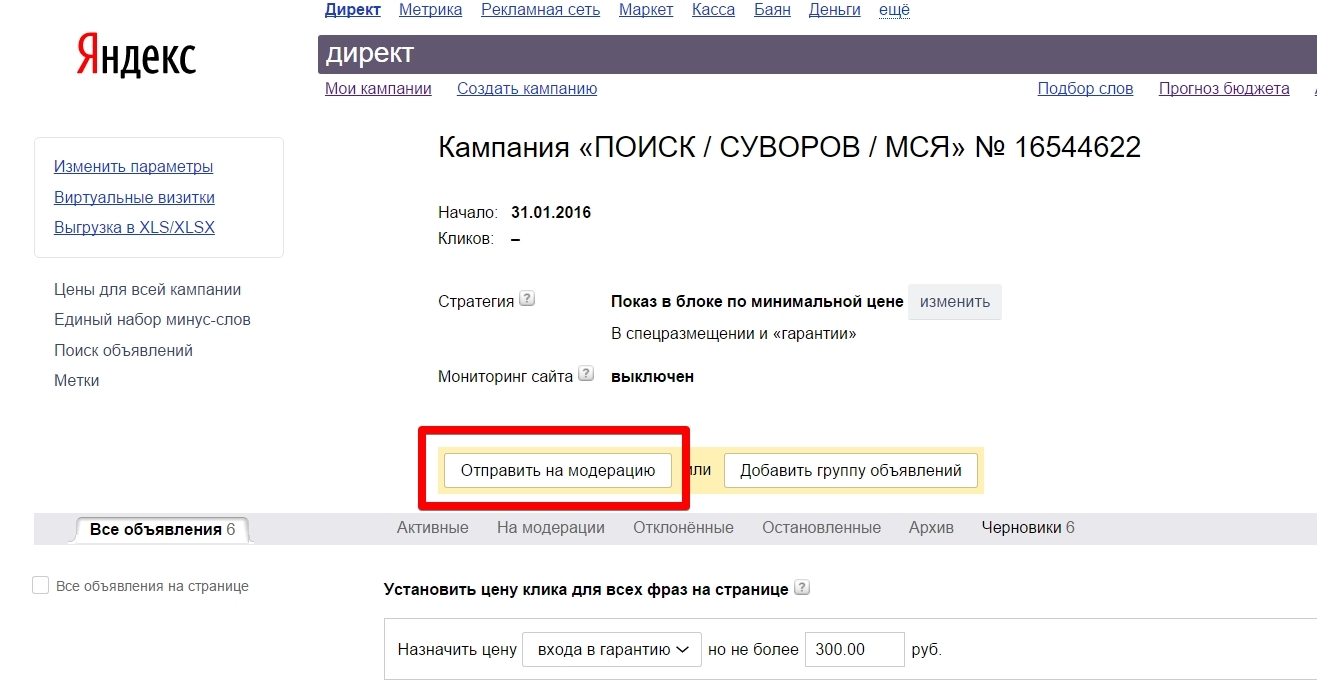Open Баян service link
Viewport: 1317px width, 681px height.
tap(772, 10)
